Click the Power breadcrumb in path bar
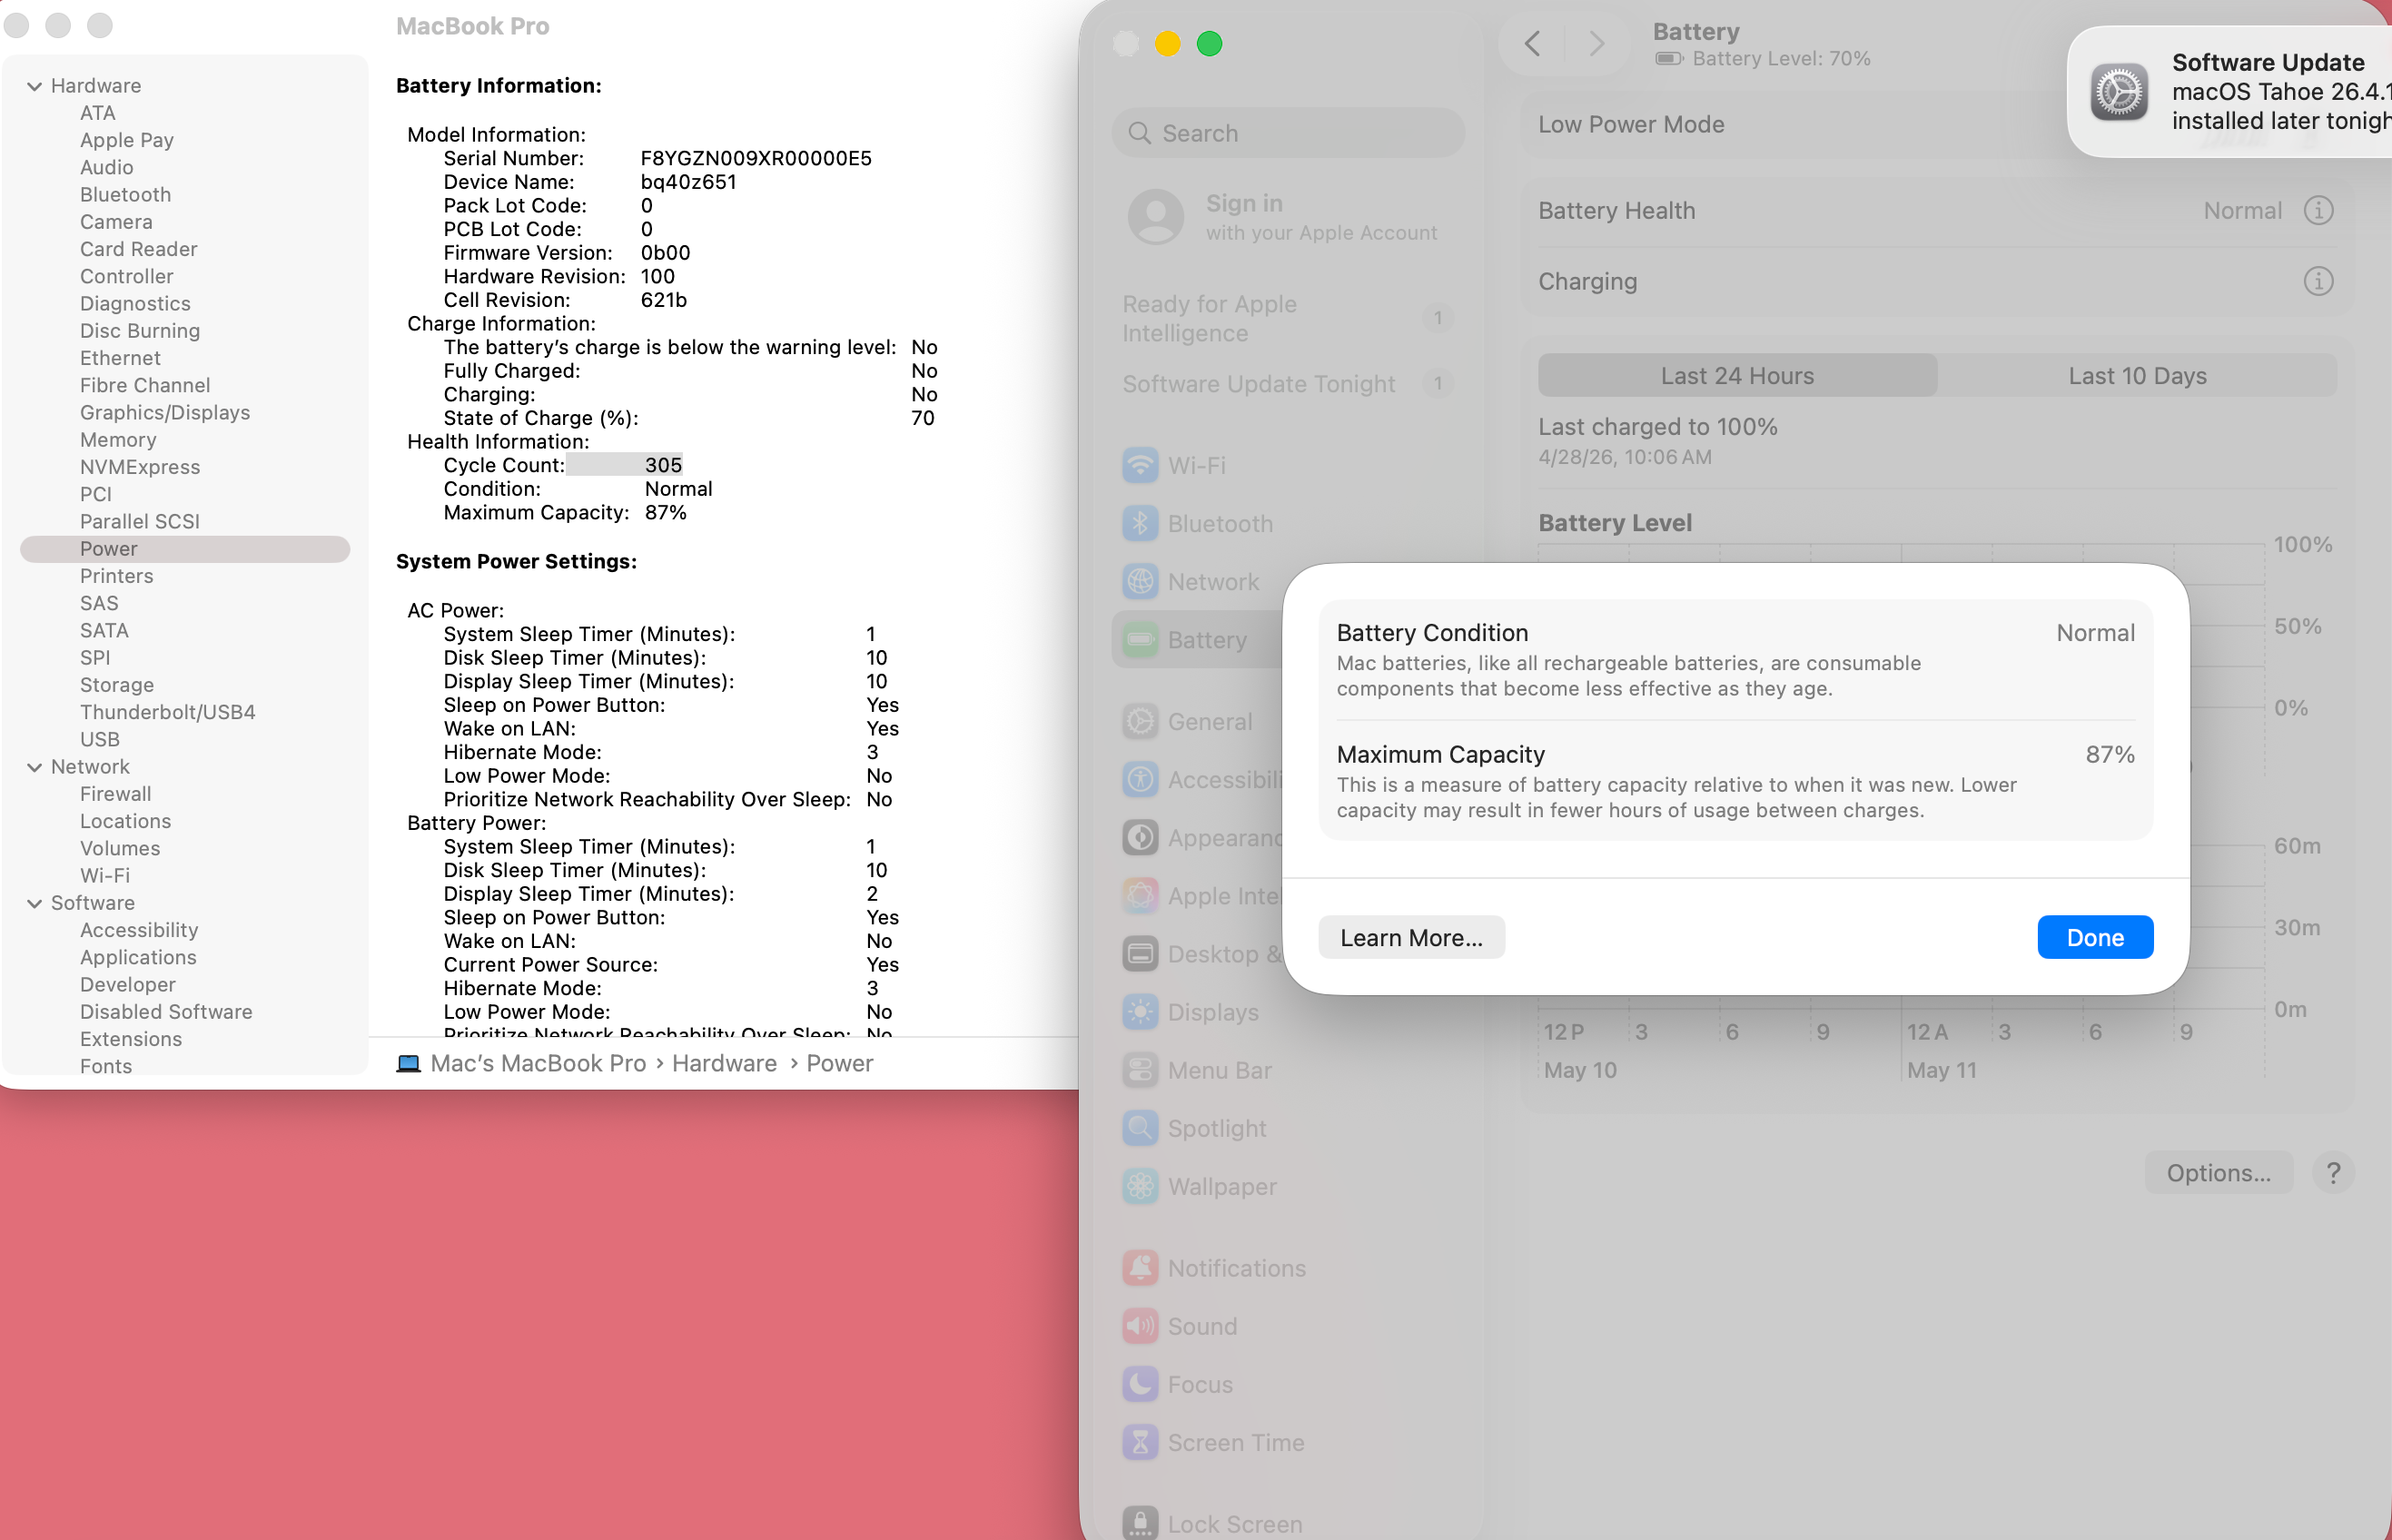 (839, 1063)
